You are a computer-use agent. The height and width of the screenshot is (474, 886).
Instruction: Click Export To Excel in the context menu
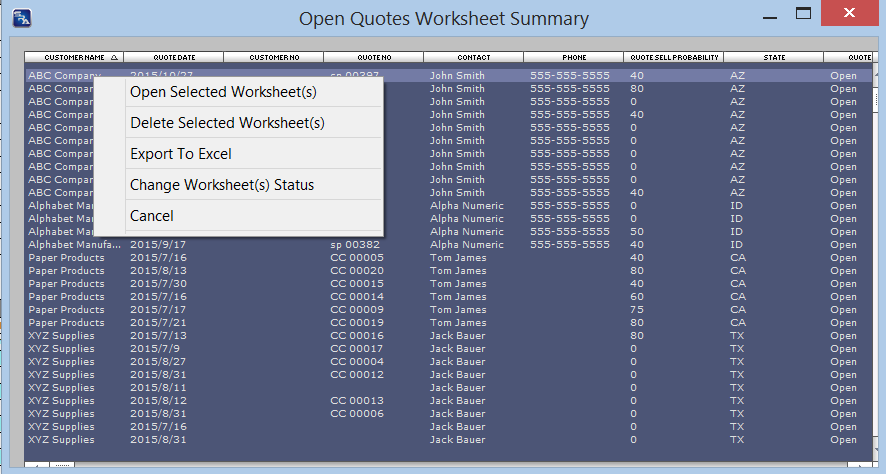(x=181, y=154)
